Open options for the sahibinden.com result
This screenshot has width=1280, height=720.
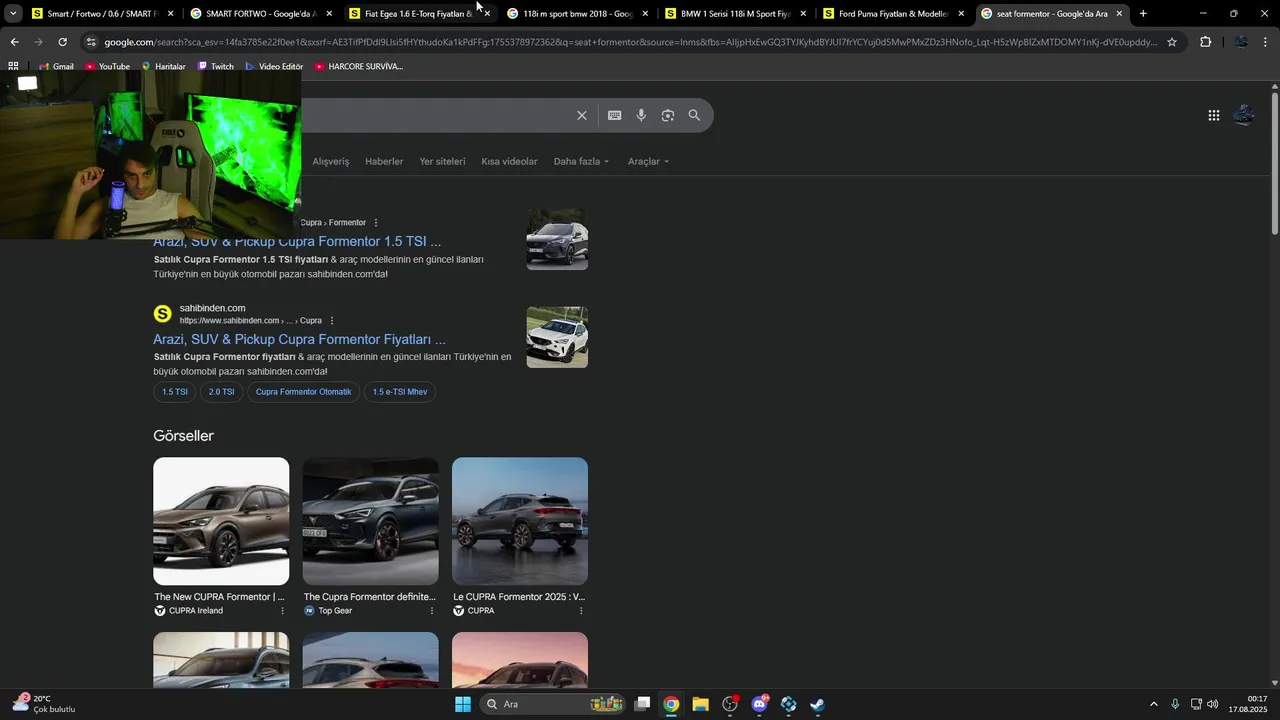click(x=332, y=320)
